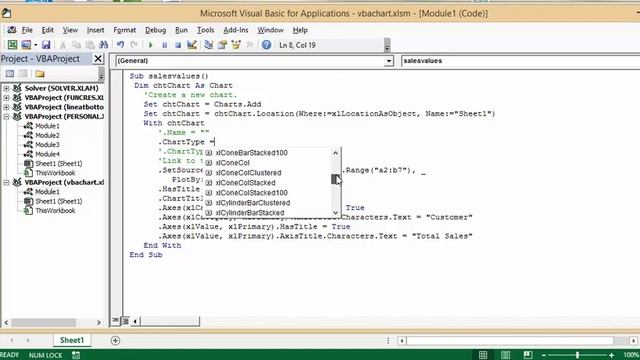Toggle Folders icon in Project panel
640x360 pixels.
pos(40,74)
